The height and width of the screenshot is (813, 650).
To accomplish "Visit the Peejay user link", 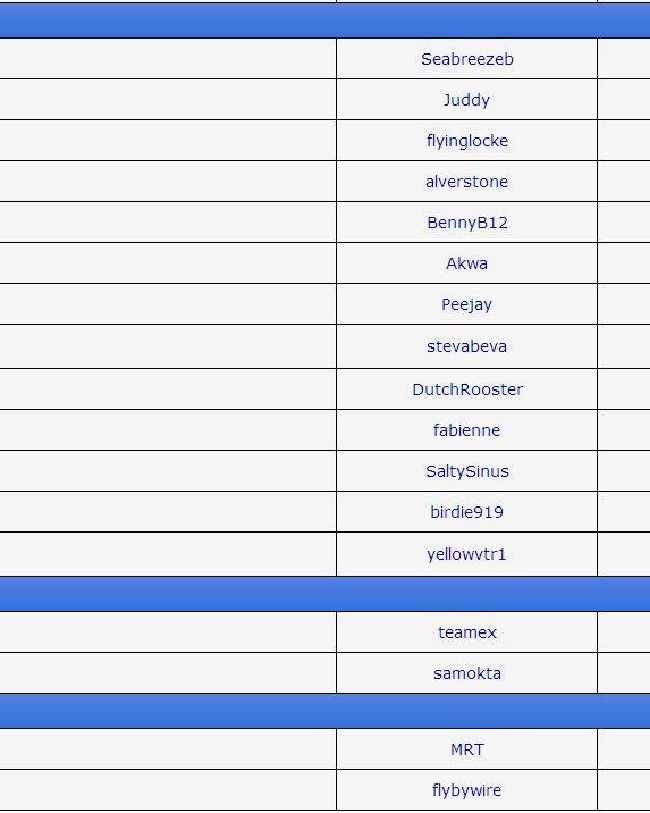I will tap(467, 304).
